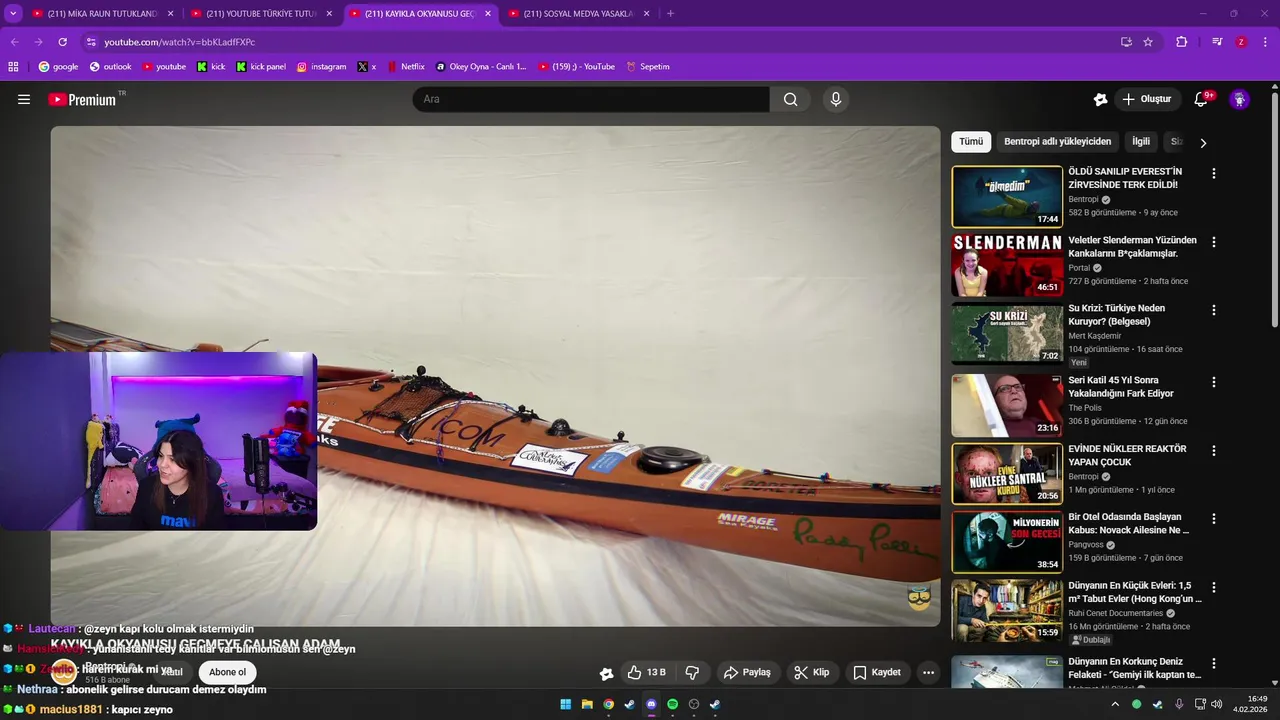Switch to YOUTUBE TÜRKİYE TUTU tab

point(262,14)
